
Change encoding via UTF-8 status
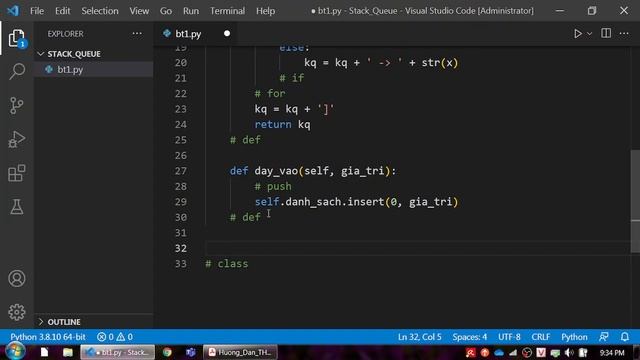(x=509, y=337)
